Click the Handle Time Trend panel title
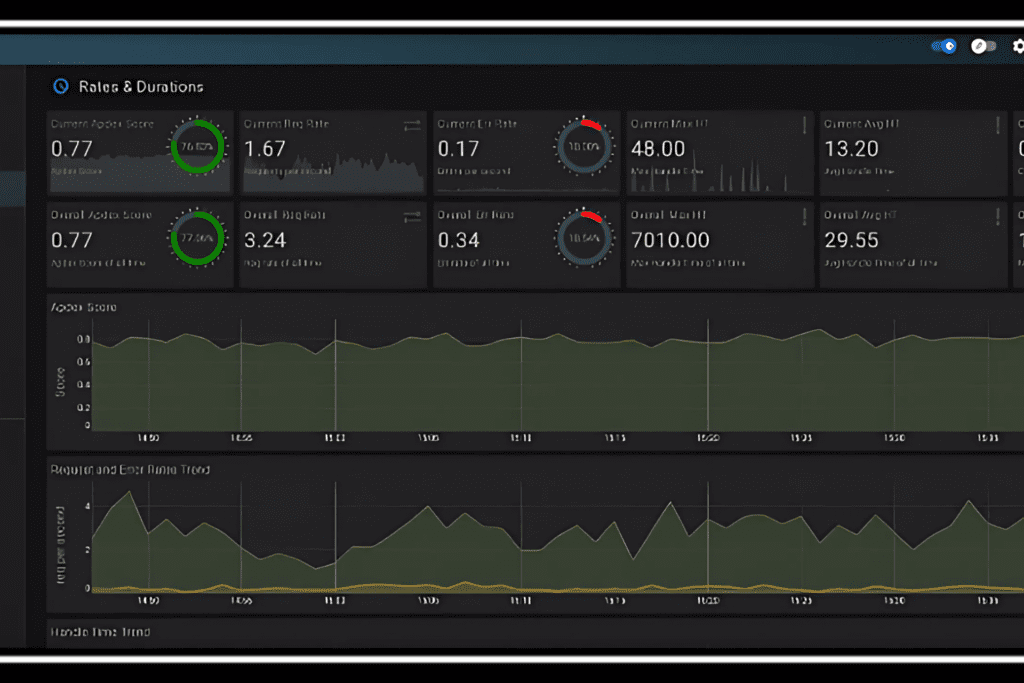 [101, 631]
